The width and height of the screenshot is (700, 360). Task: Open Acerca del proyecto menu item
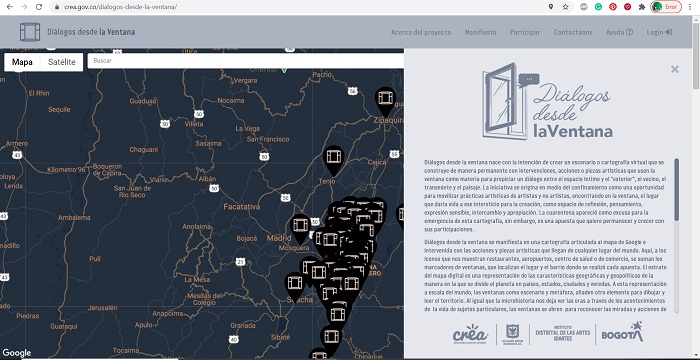pyautogui.click(x=421, y=32)
